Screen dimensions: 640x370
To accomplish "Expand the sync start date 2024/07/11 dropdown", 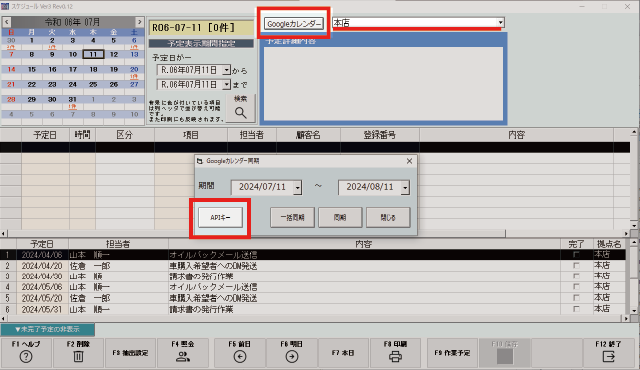I will pos(298,188).
